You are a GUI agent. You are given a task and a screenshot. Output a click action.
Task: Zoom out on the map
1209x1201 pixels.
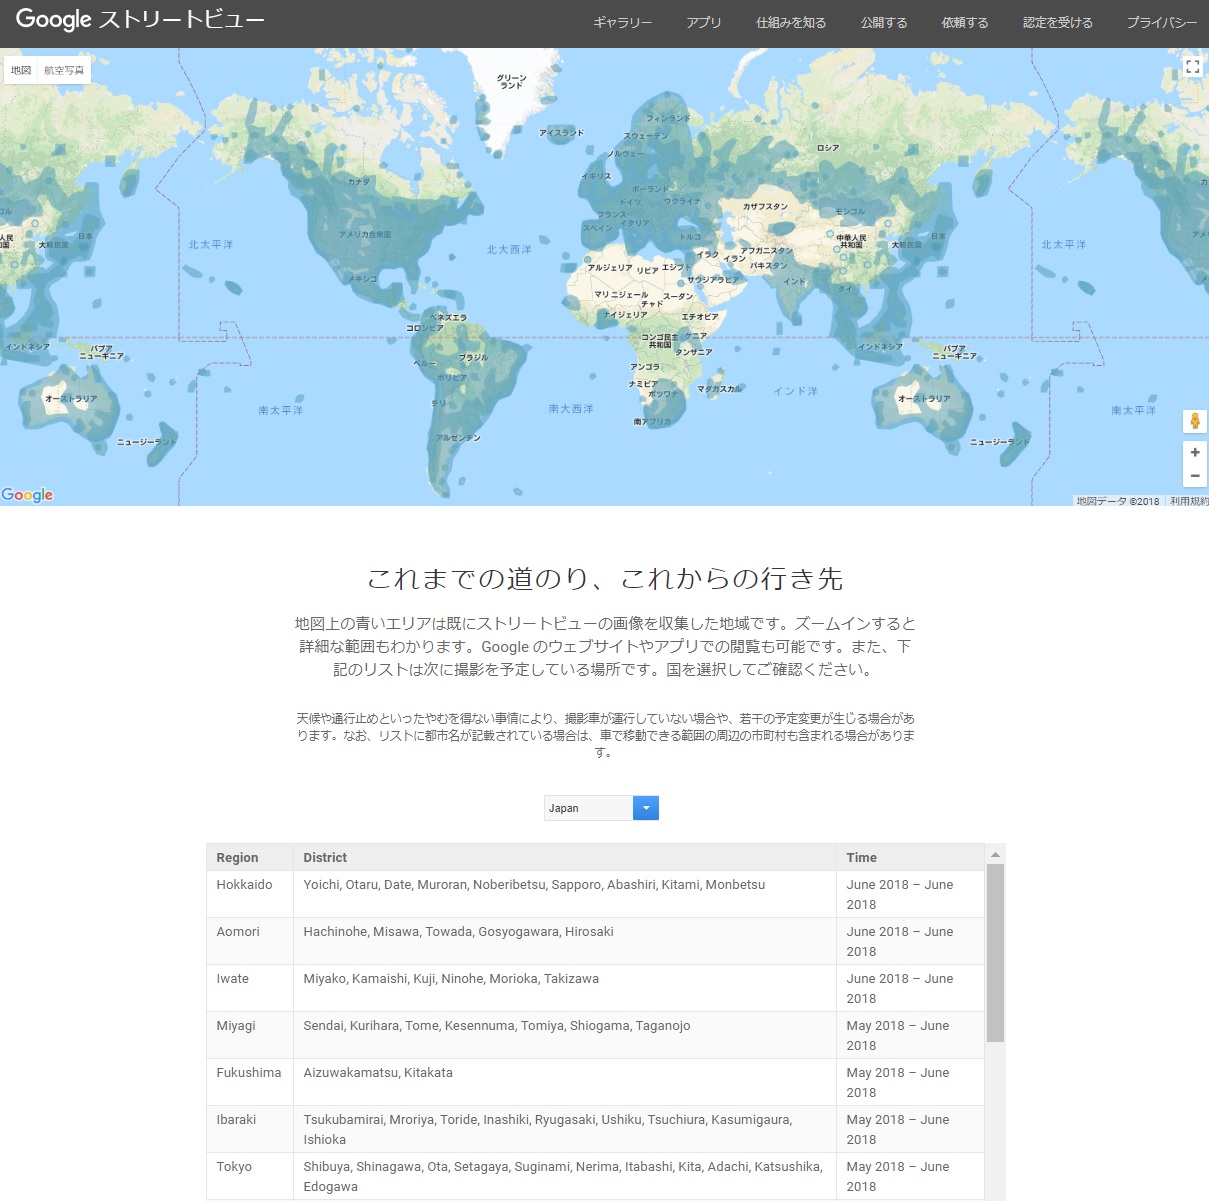(1194, 476)
